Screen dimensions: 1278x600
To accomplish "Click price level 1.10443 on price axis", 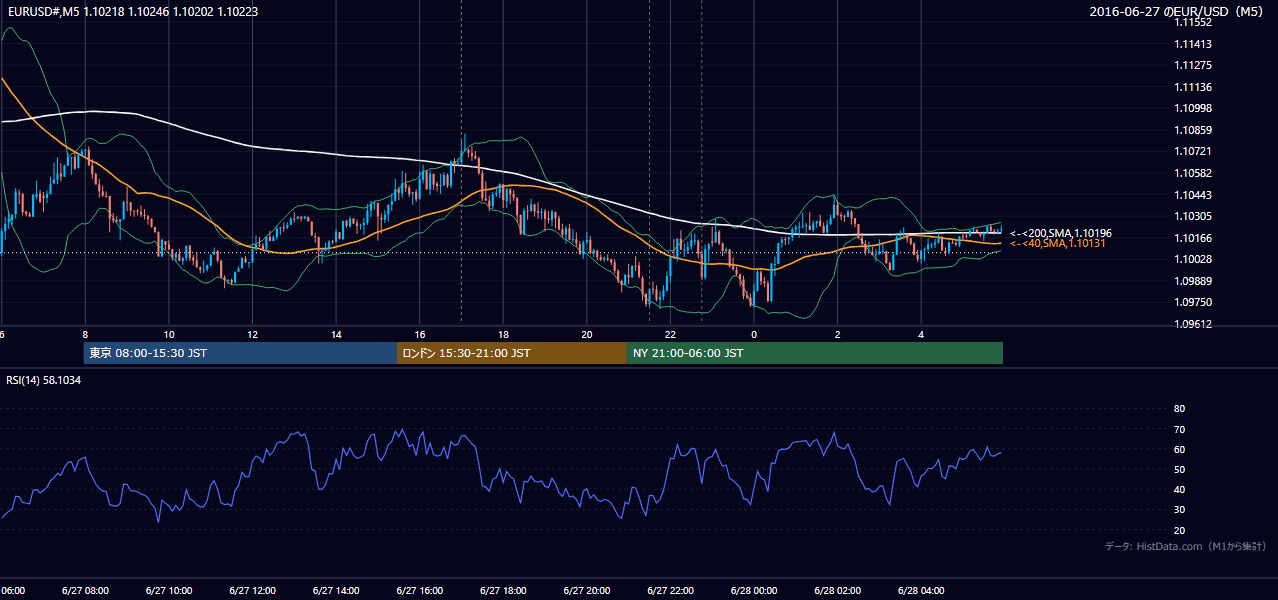I will click(1193, 195).
